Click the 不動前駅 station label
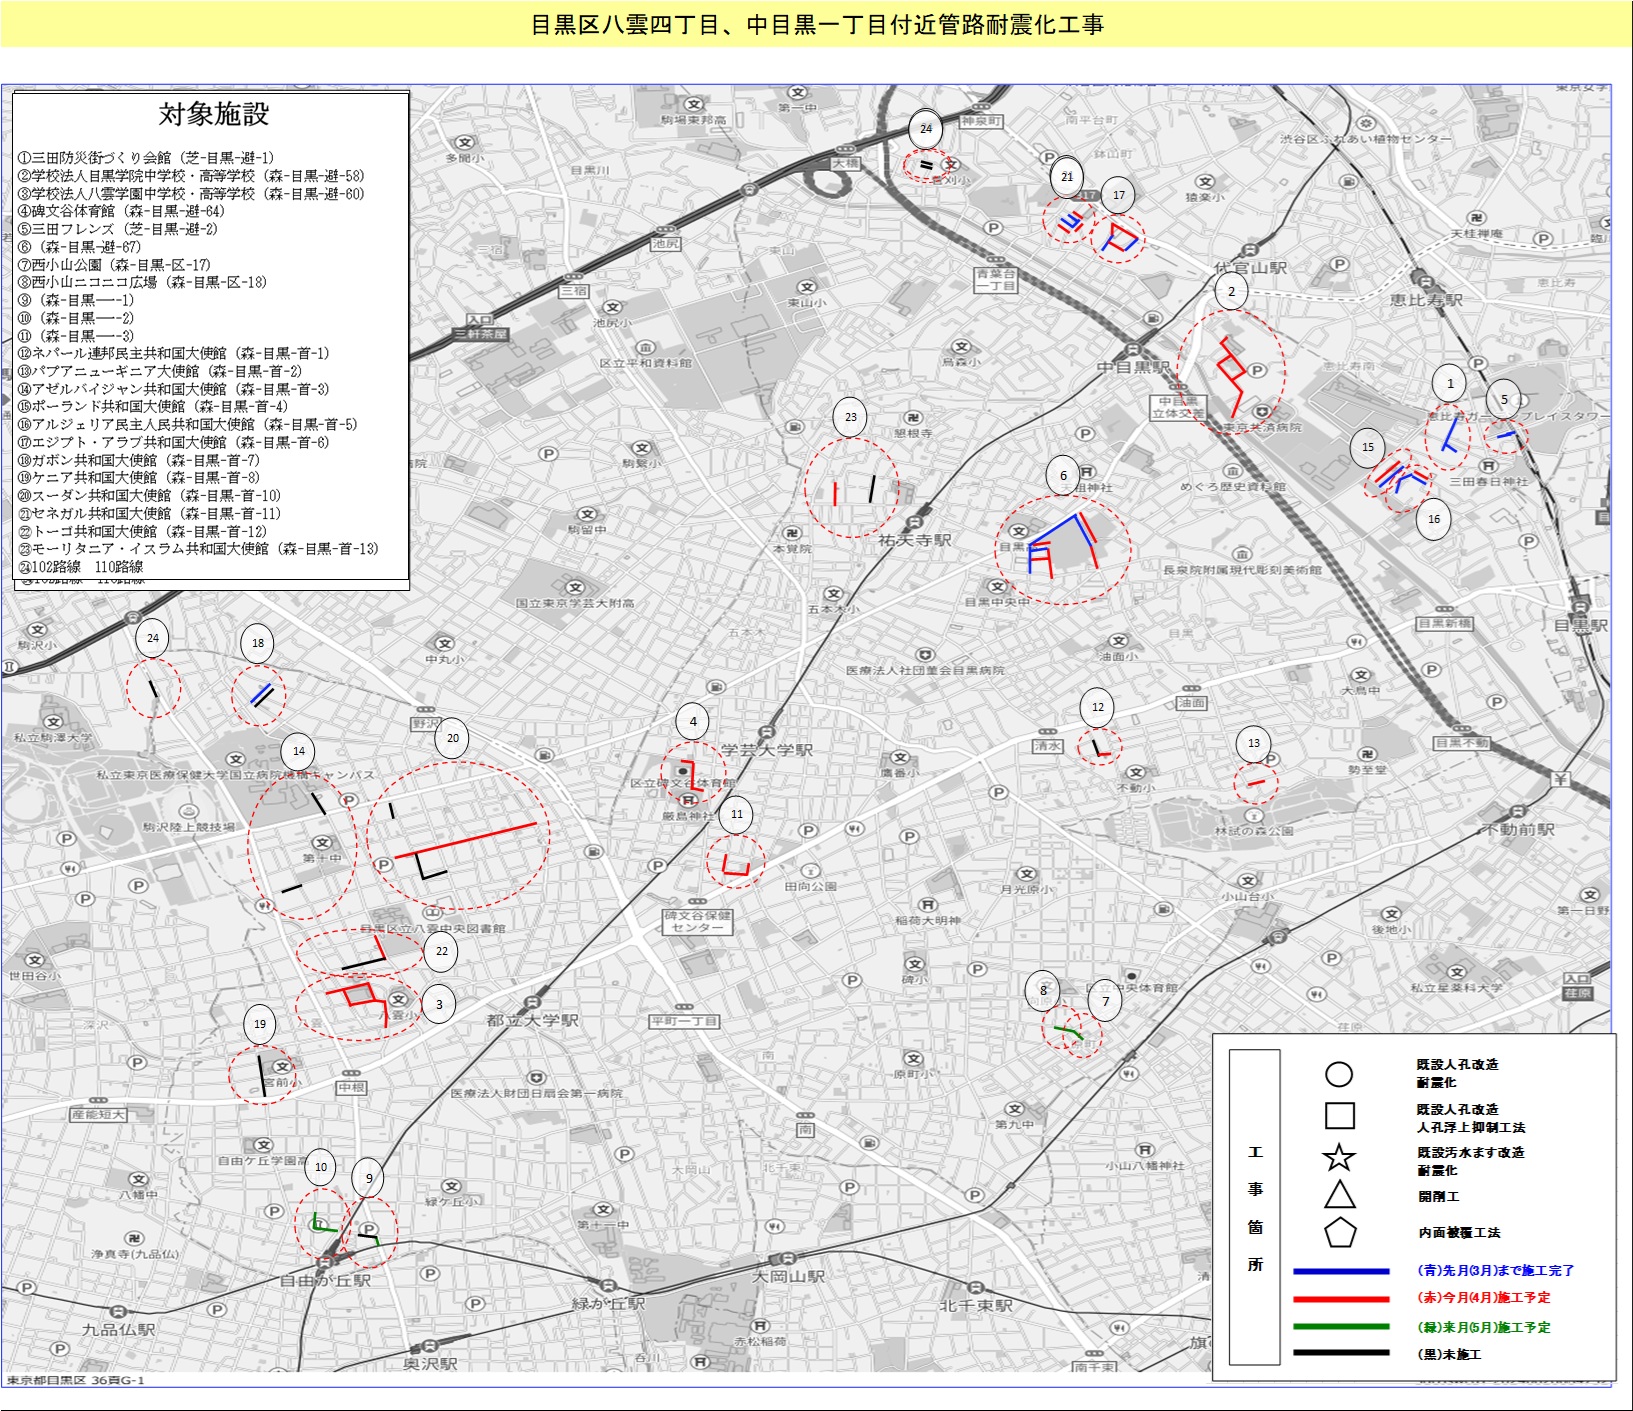This screenshot has width=1633, height=1411. 1518,830
